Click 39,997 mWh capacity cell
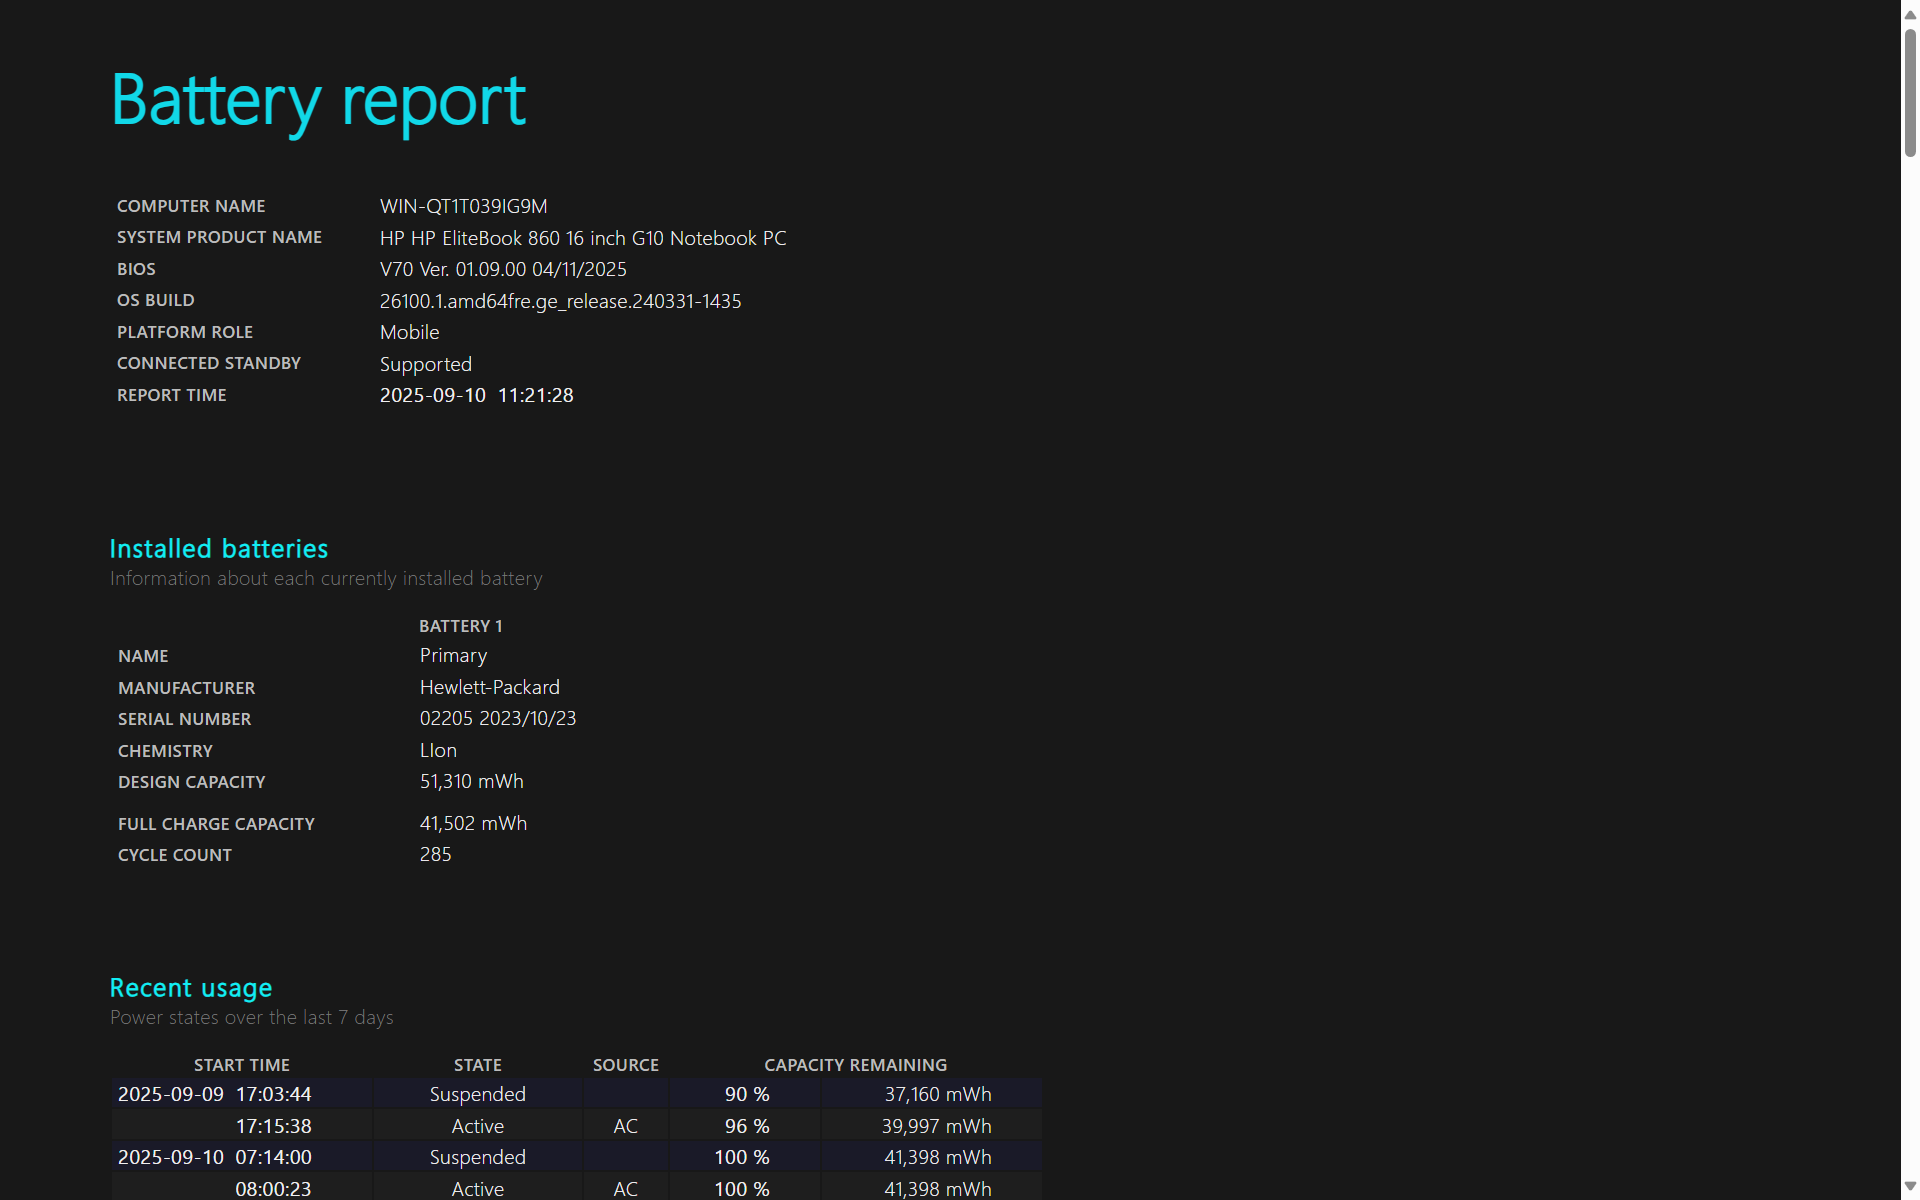The width and height of the screenshot is (1920, 1200). [x=936, y=1126]
